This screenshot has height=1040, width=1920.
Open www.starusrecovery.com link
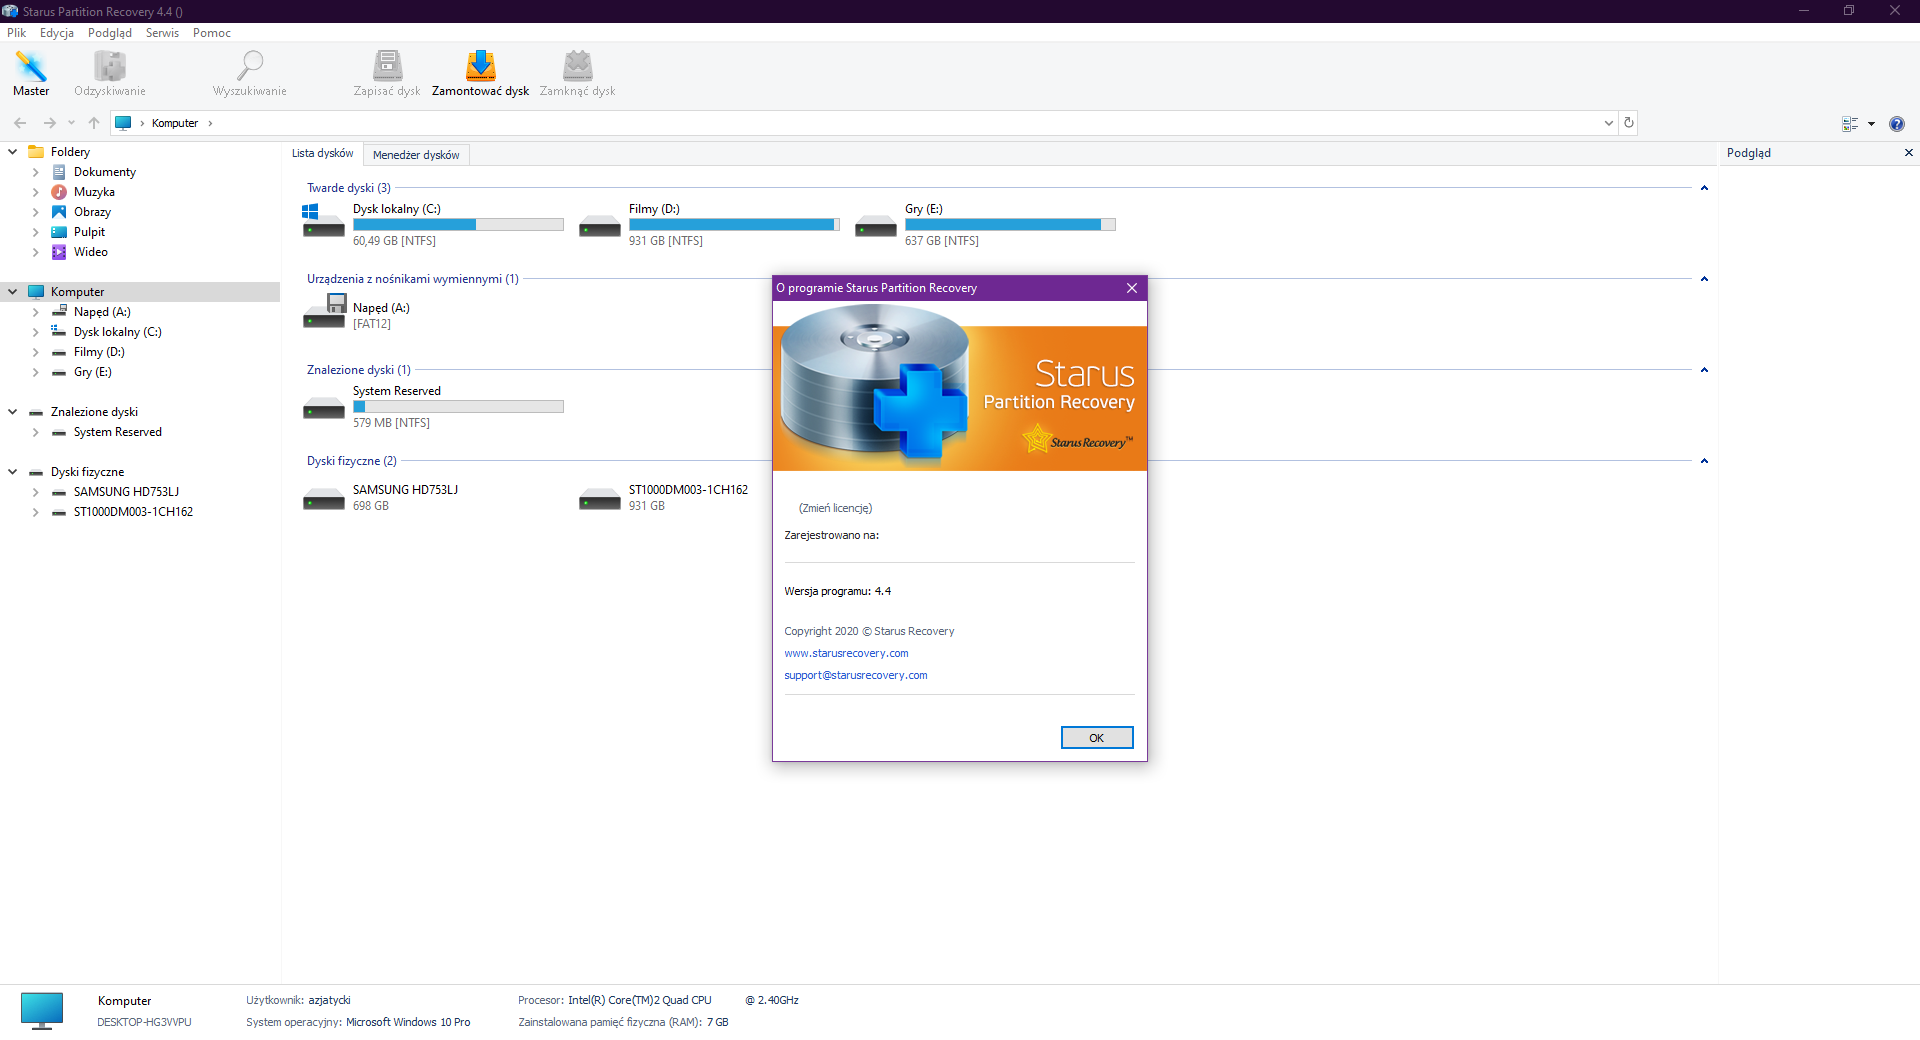coord(847,653)
